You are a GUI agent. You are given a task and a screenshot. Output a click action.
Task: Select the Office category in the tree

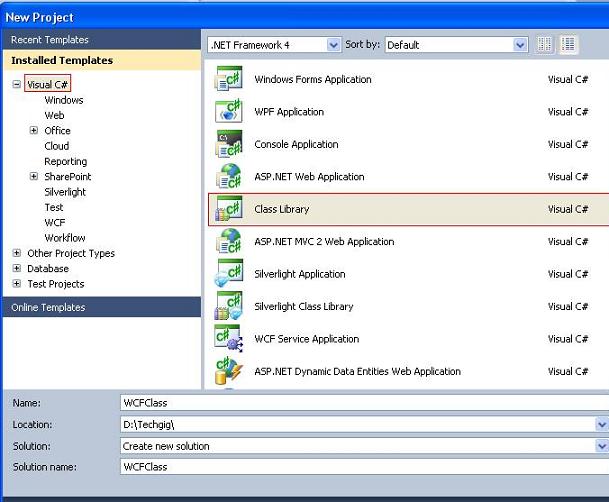pyautogui.click(x=57, y=130)
